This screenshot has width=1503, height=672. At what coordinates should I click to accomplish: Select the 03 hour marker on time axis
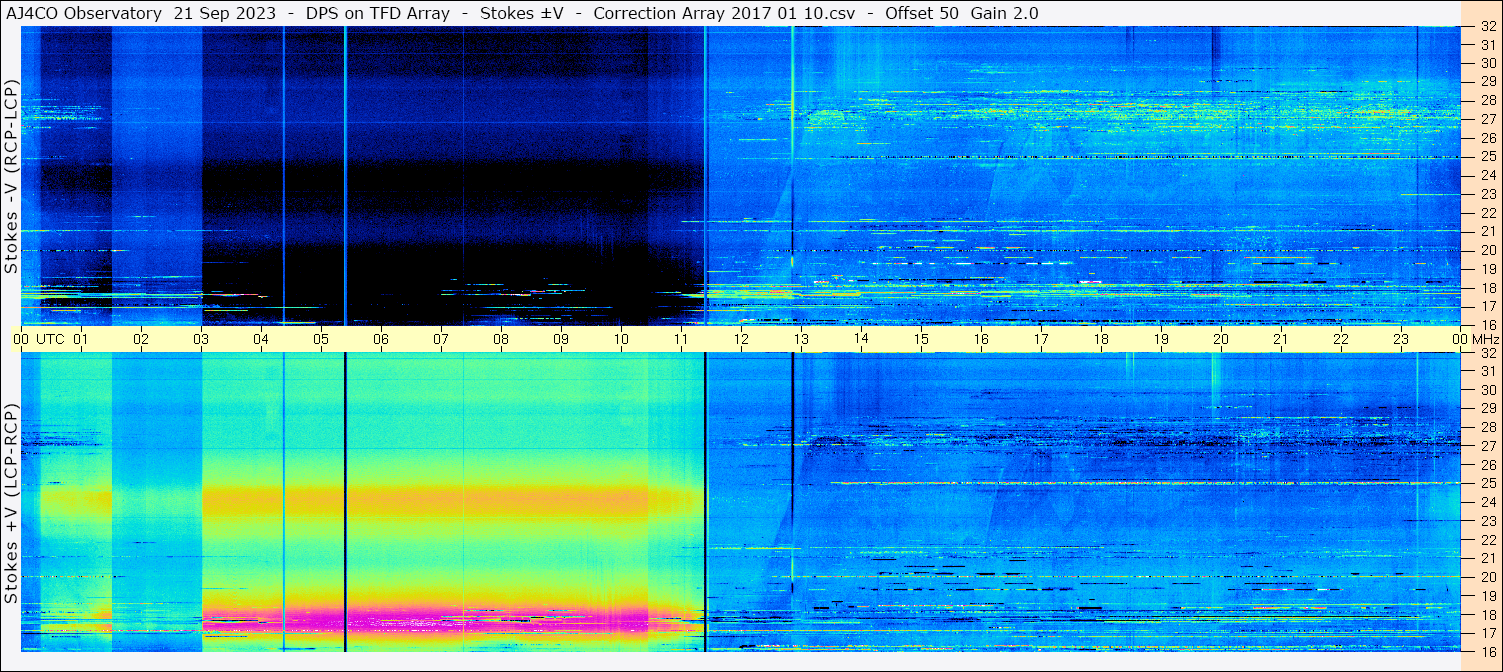201,339
